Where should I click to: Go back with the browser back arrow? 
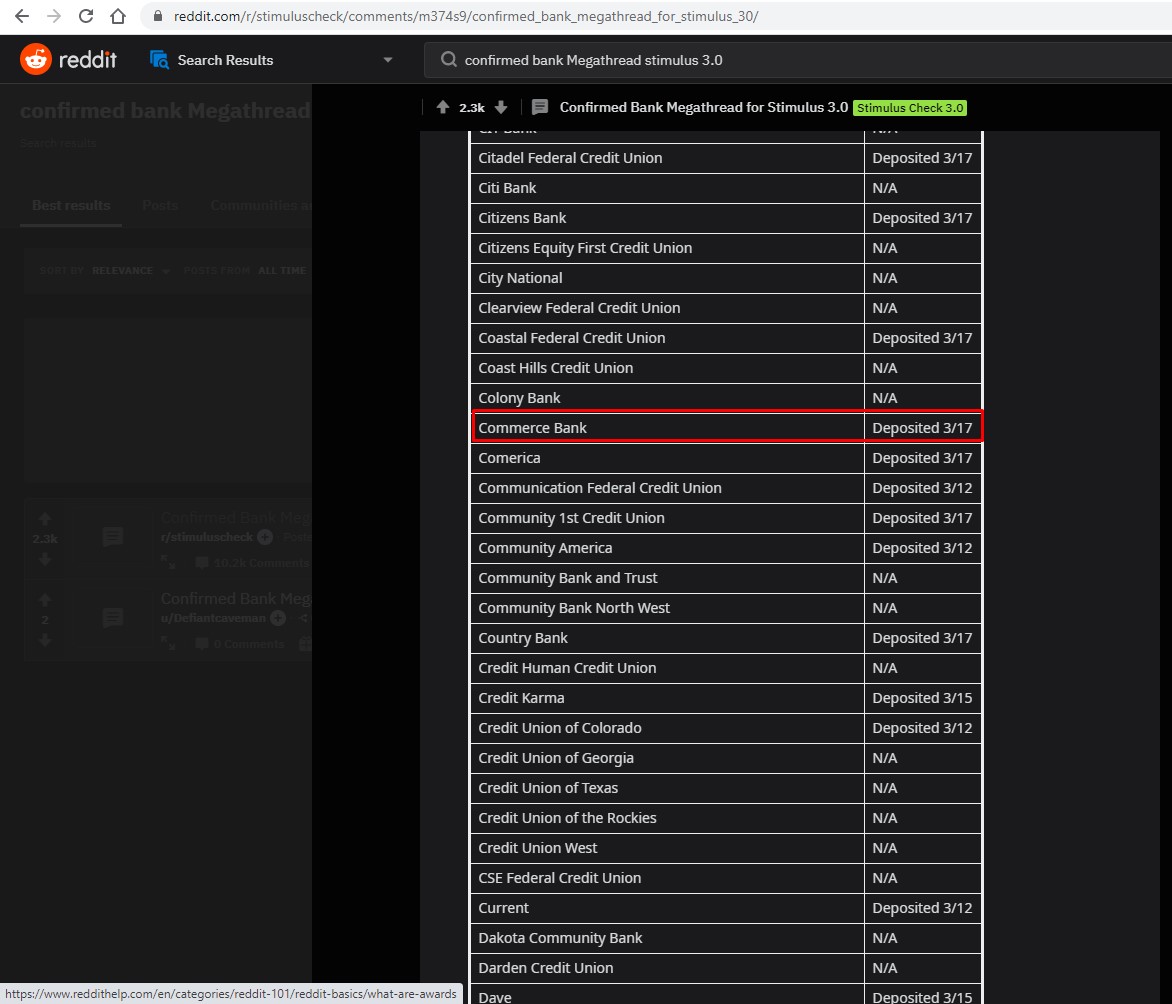(22, 16)
